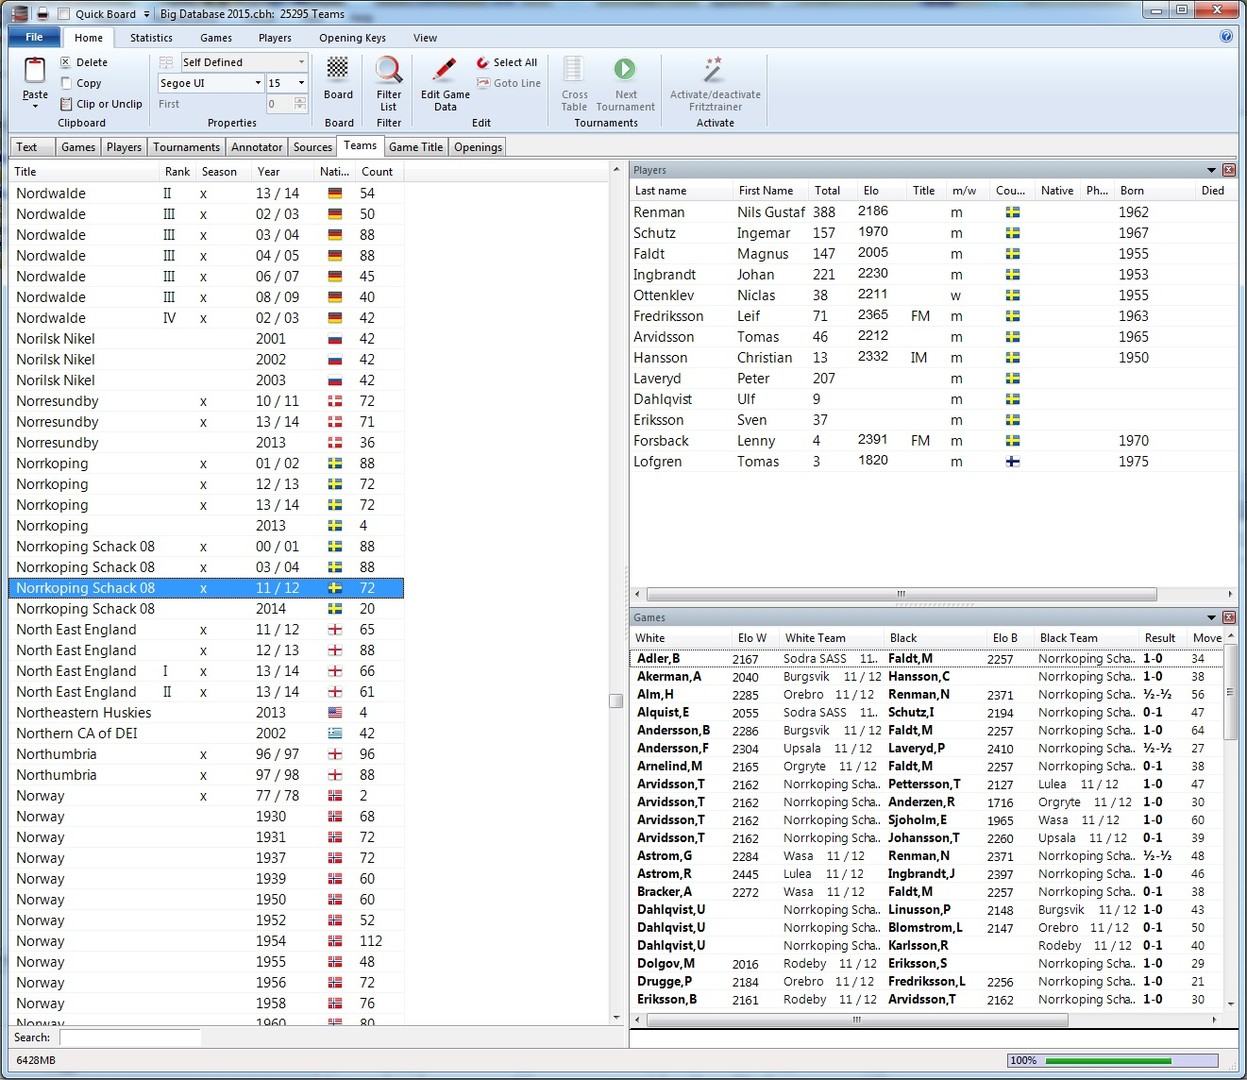Click the Next Tournament arrow icon

[625, 69]
